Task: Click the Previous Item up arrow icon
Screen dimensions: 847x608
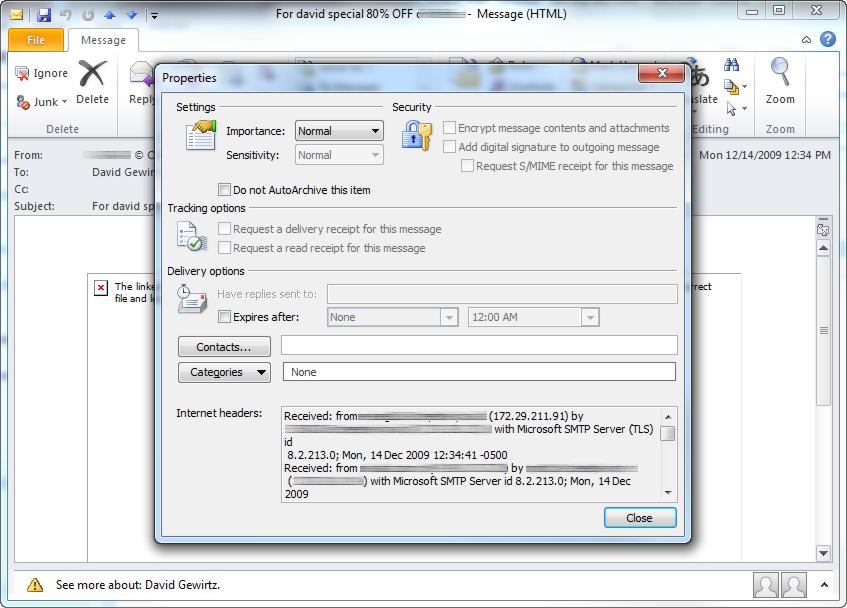Action: (x=110, y=15)
